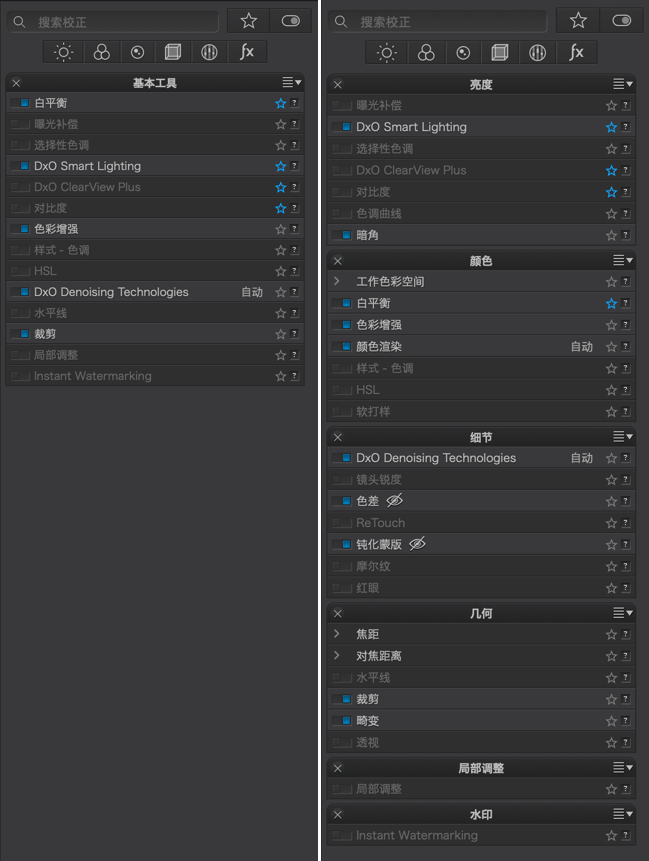Image resolution: width=649 pixels, height=861 pixels.
Task: Close the 水印 palette
Action: click(338, 814)
